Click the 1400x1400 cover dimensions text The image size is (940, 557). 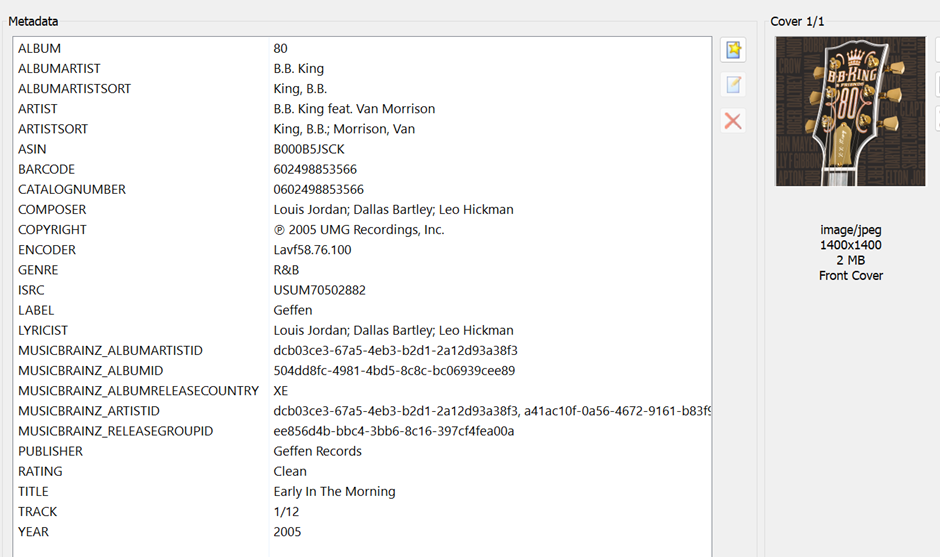click(851, 245)
